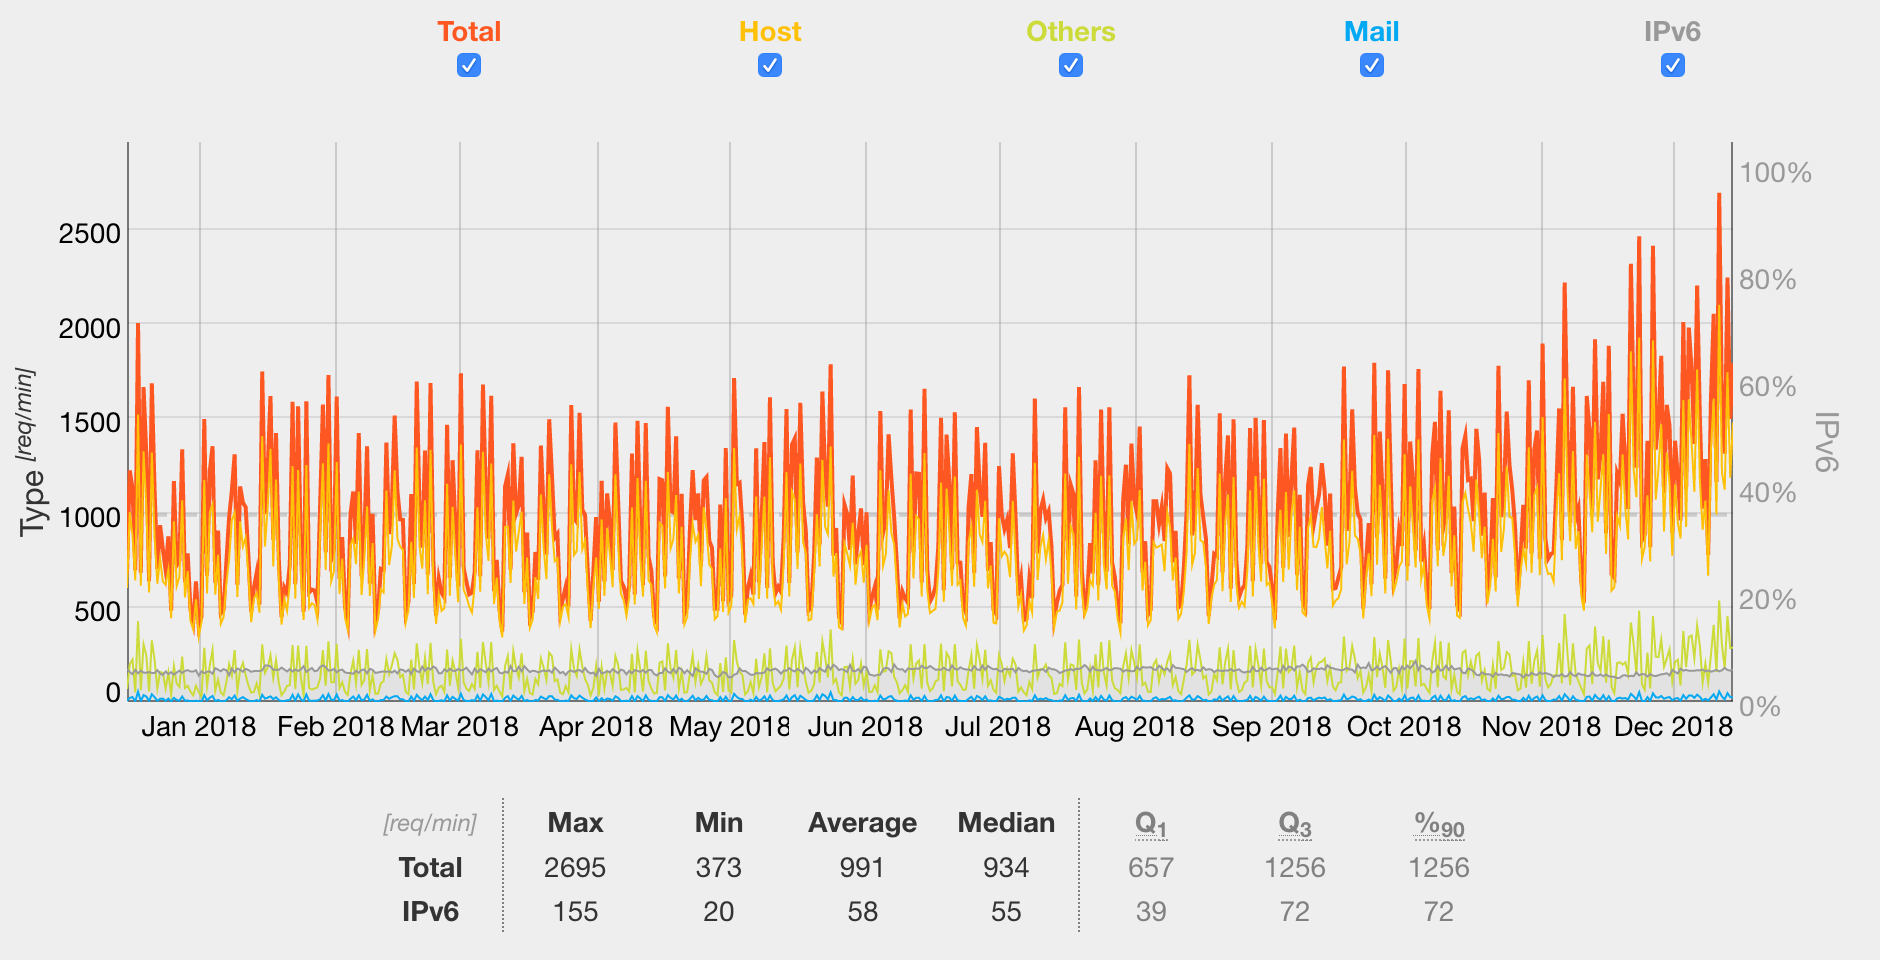Select the IPv6 average value 58
This screenshot has width=1880, height=960.
(862, 911)
